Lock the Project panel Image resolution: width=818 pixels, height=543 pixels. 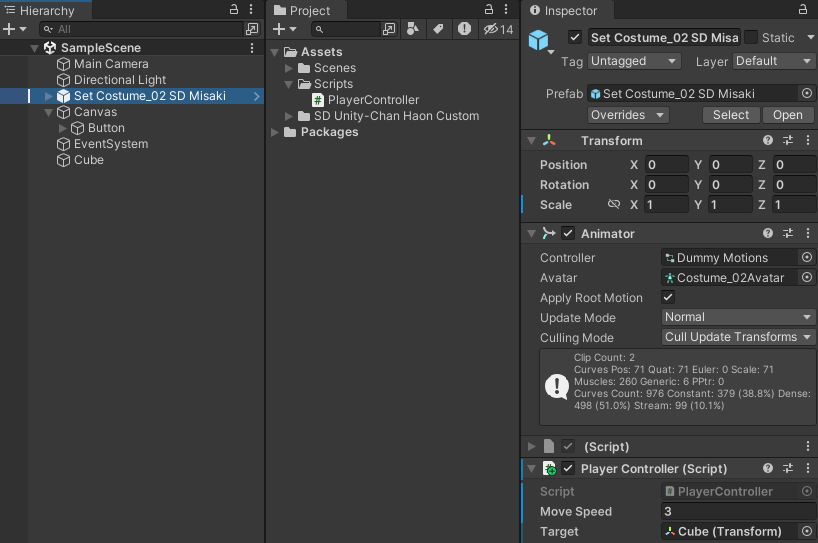(x=489, y=9)
